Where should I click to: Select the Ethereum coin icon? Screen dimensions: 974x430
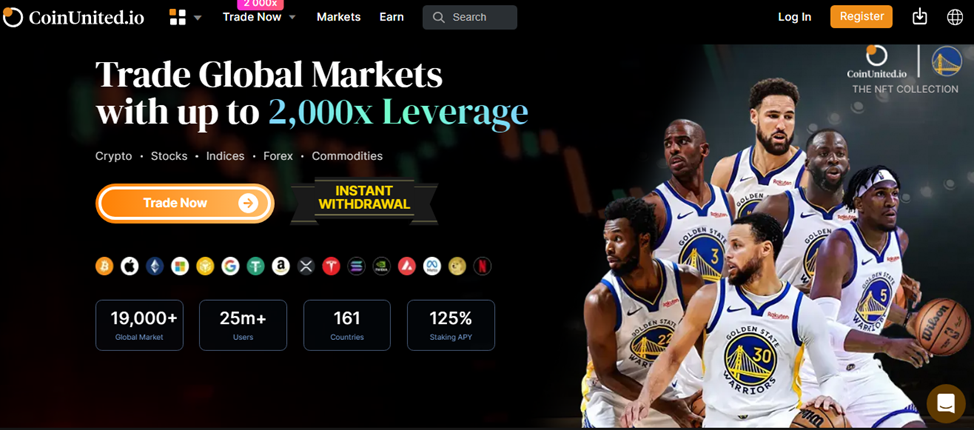click(155, 267)
